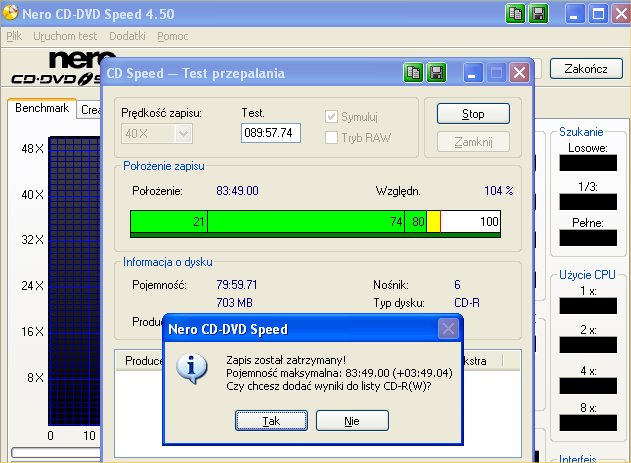Click the Pojemność value 79:59.71
The height and width of the screenshot is (463, 631).
[237, 285]
